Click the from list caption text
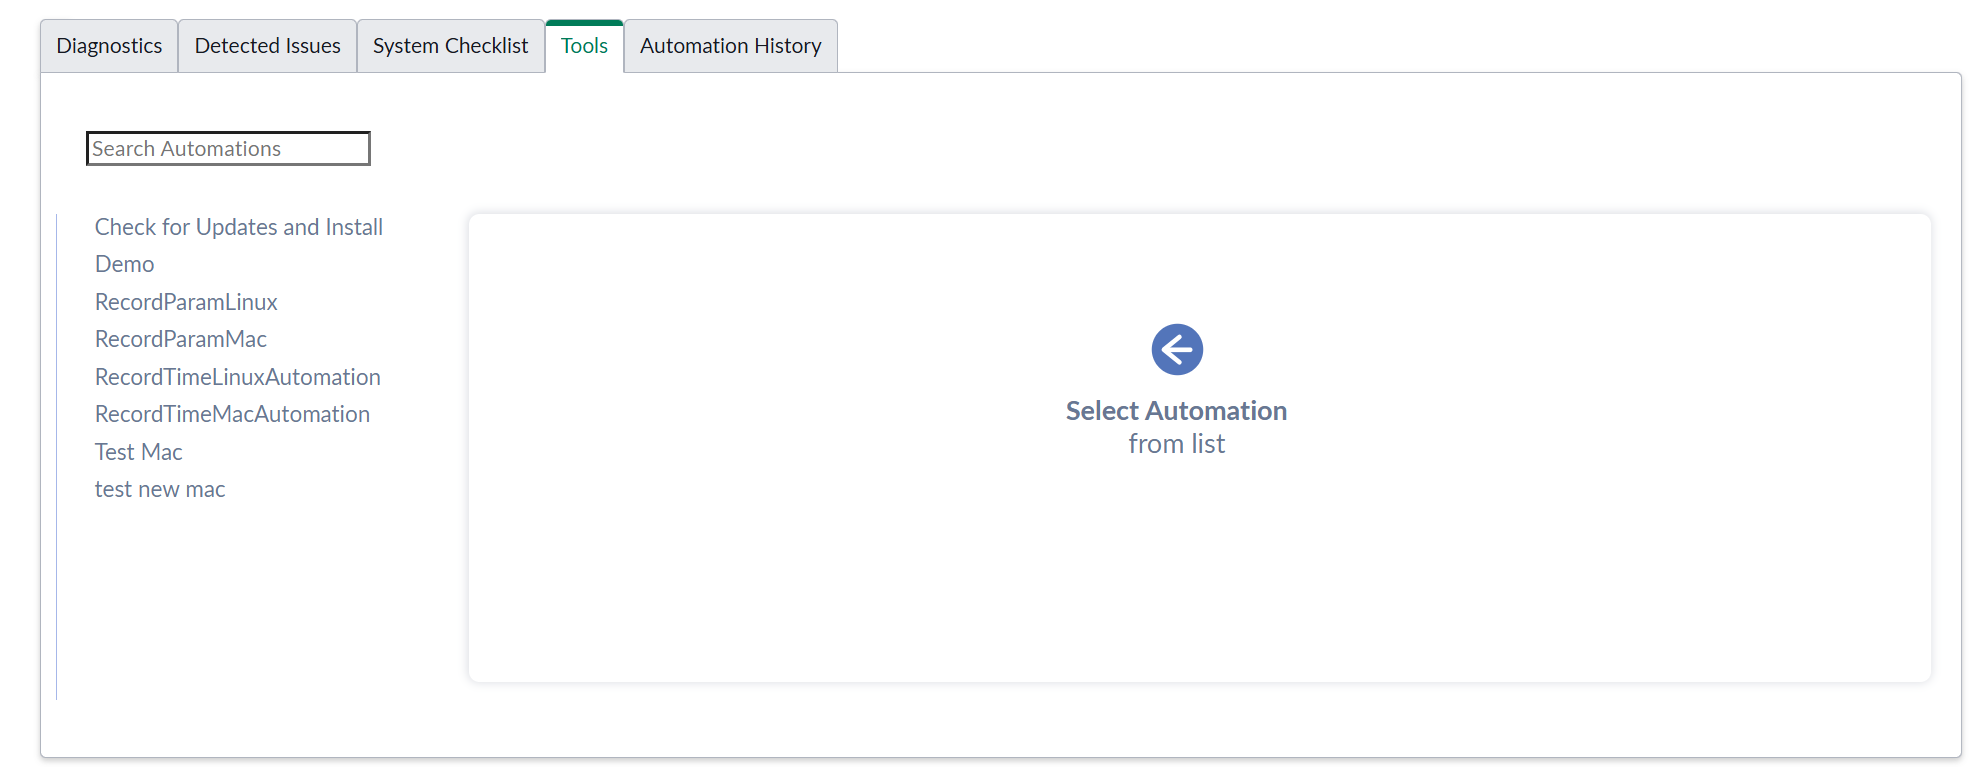The image size is (1980, 767). click(x=1176, y=444)
